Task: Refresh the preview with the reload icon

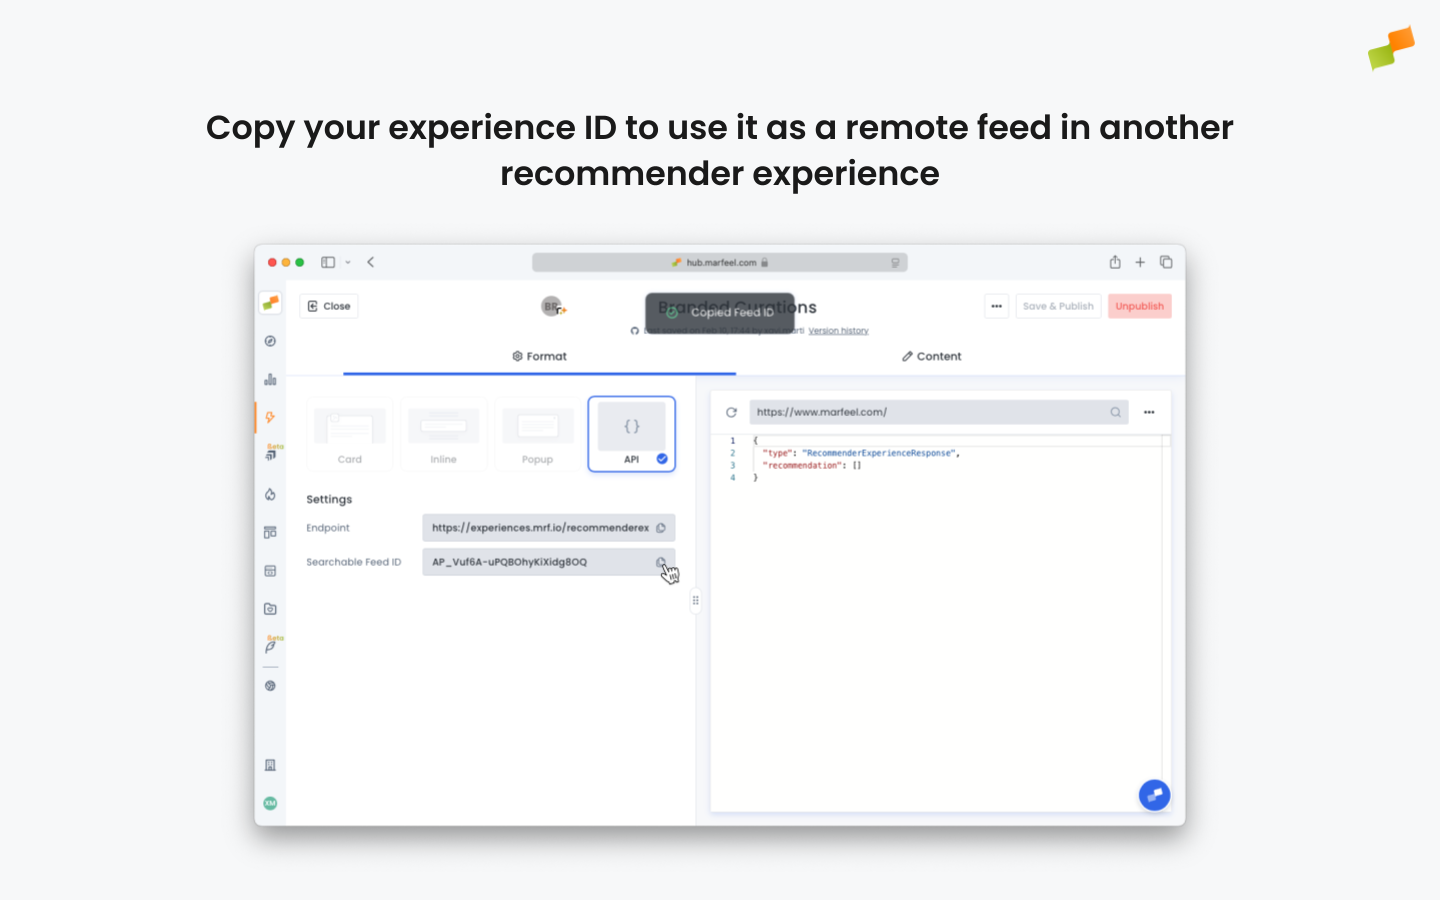Action: click(731, 411)
